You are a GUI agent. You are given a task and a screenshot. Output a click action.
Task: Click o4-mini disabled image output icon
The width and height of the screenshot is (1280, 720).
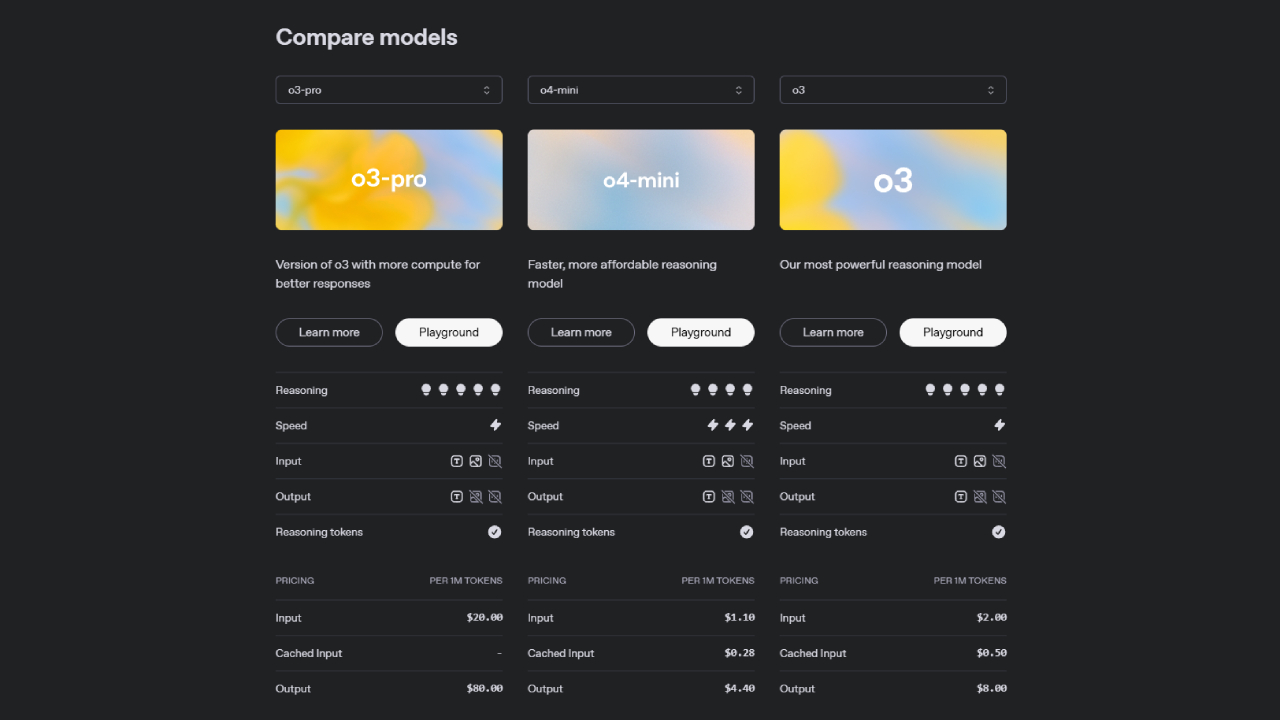728,496
